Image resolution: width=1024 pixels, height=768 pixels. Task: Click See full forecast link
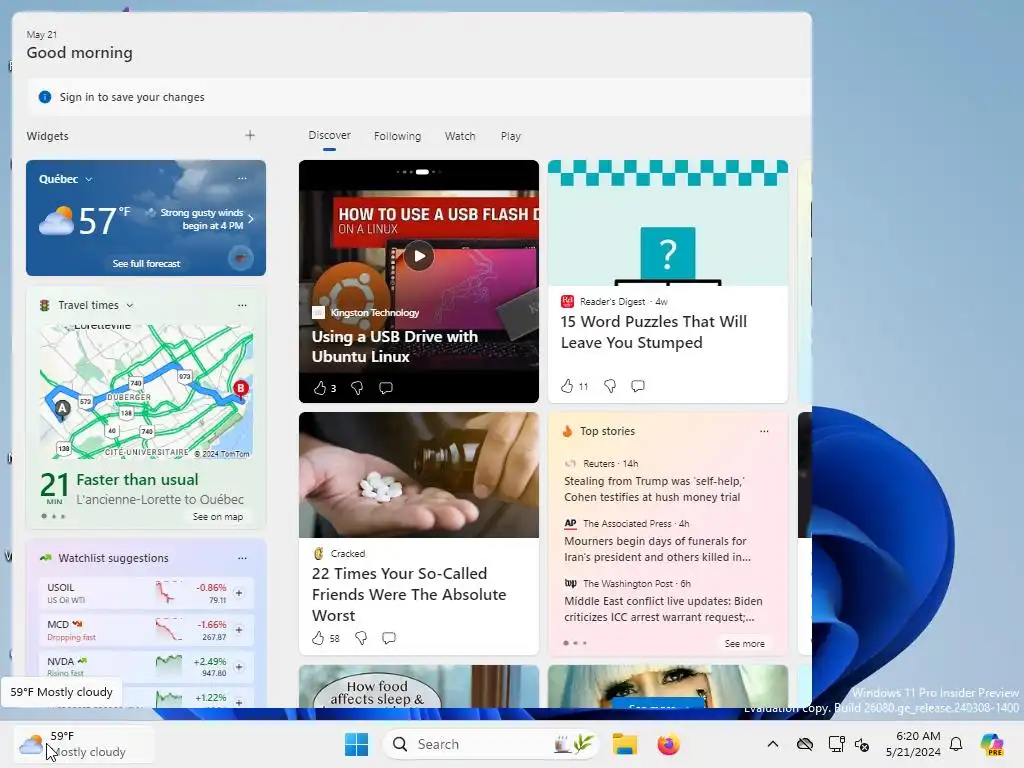[x=146, y=263]
